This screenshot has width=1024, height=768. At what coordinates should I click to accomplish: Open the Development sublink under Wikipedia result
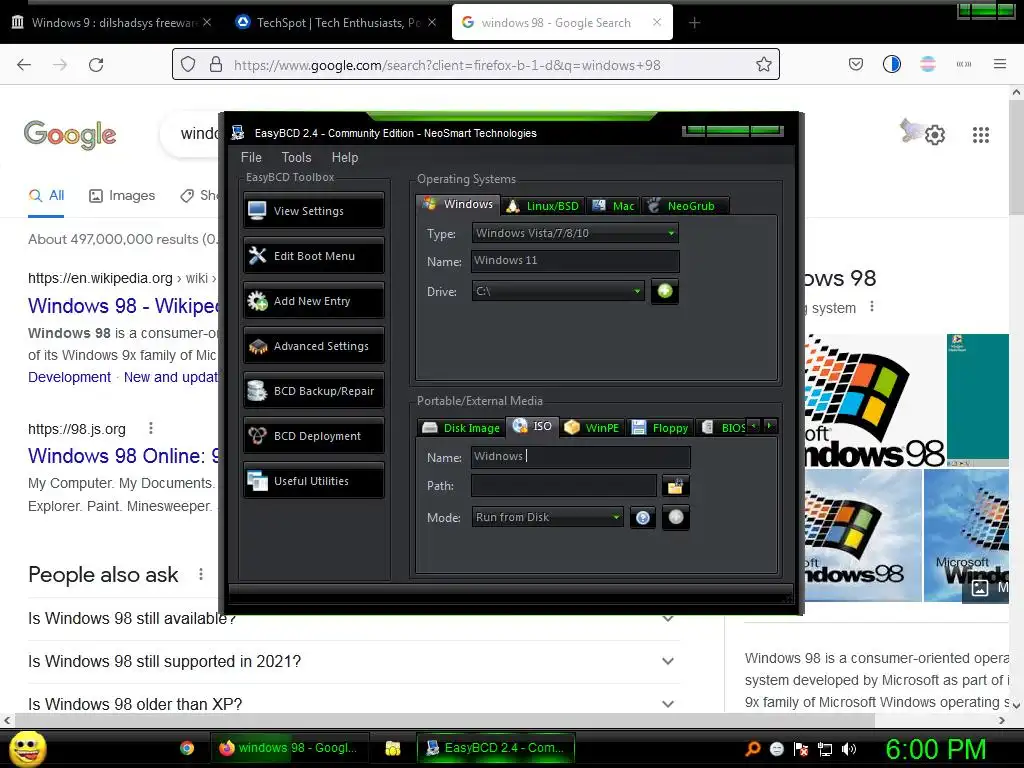[69, 377]
